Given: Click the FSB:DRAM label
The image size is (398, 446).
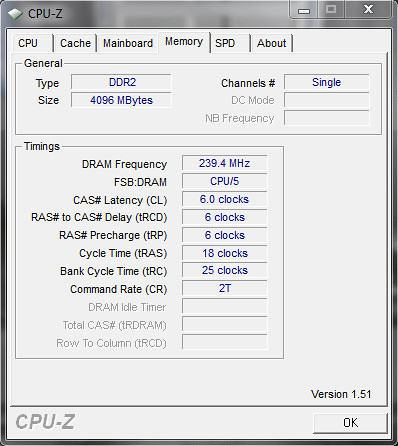Looking at the screenshot, I should tap(140, 182).
